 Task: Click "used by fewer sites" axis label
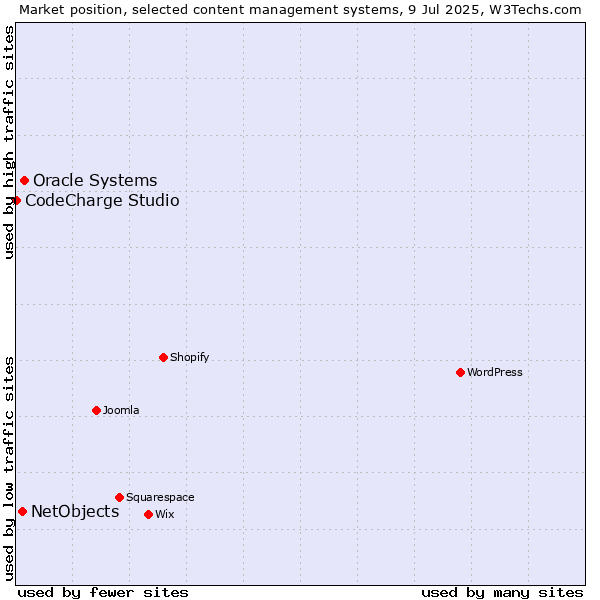[103, 592]
